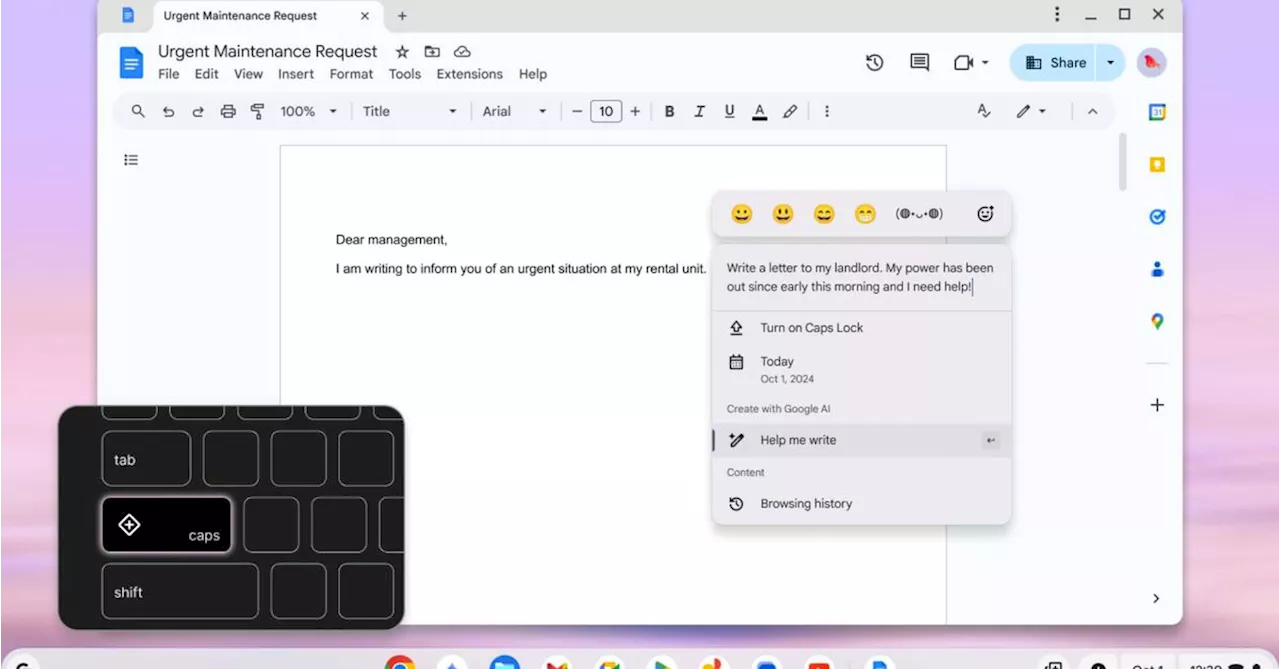The image size is (1280, 669).
Task: Open the 100% zoom dropdown
Action: [308, 111]
